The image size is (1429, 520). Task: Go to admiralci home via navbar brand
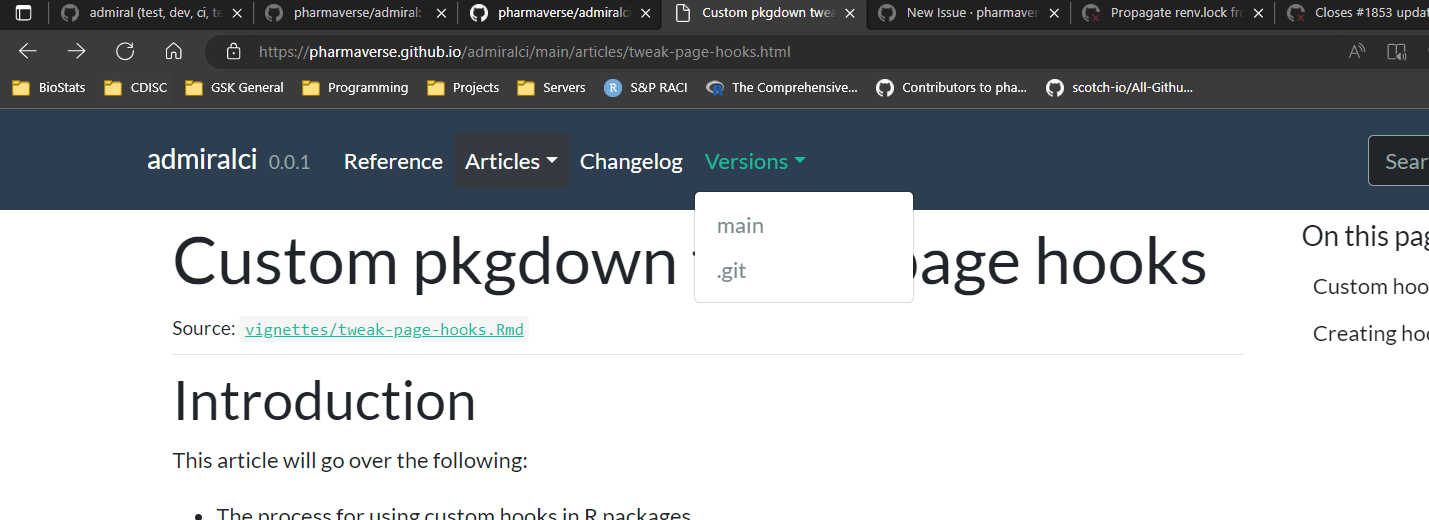(202, 160)
